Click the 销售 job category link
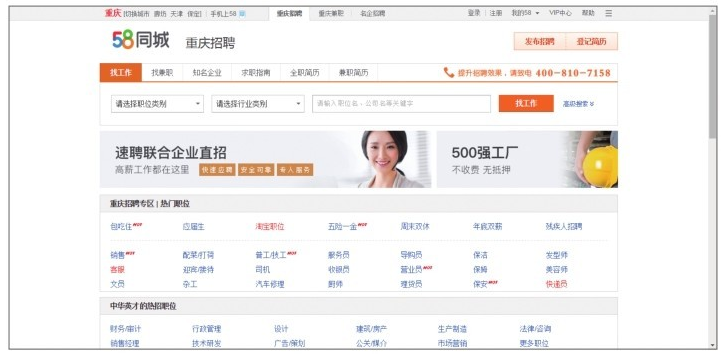724x361 pixels. point(117,255)
